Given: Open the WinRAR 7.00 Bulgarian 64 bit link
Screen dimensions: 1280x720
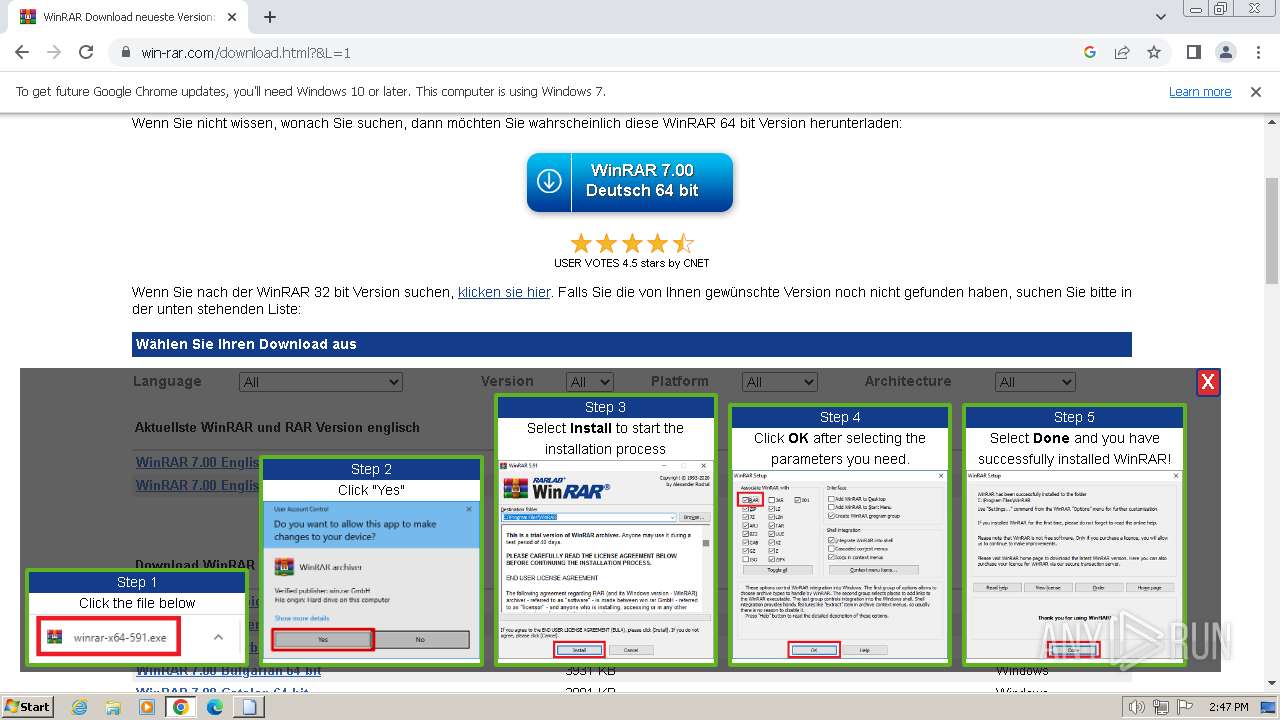Looking at the screenshot, I should (229, 670).
